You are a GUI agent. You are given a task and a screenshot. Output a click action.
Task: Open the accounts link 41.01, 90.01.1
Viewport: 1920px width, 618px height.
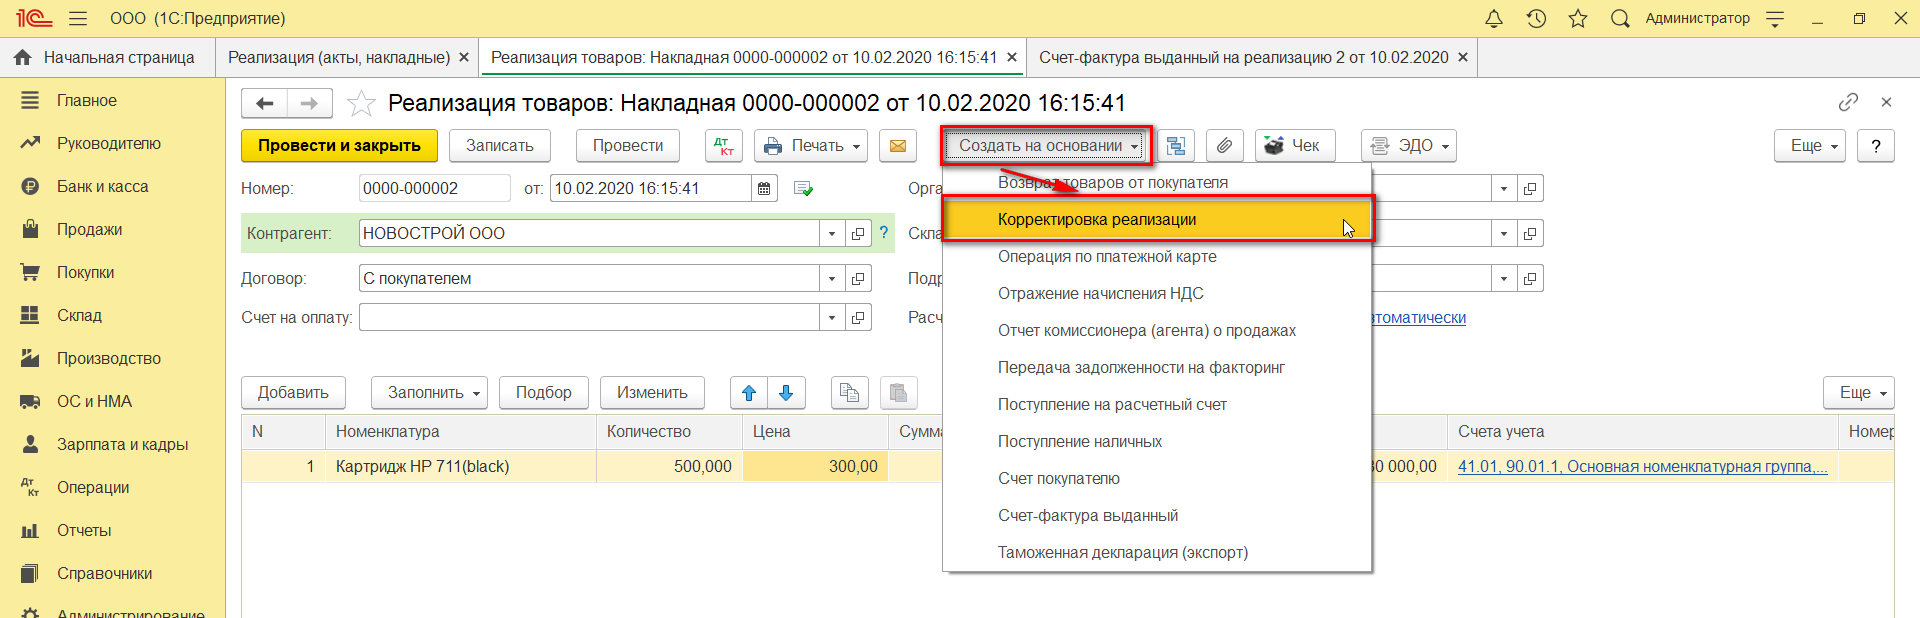(x=1642, y=467)
